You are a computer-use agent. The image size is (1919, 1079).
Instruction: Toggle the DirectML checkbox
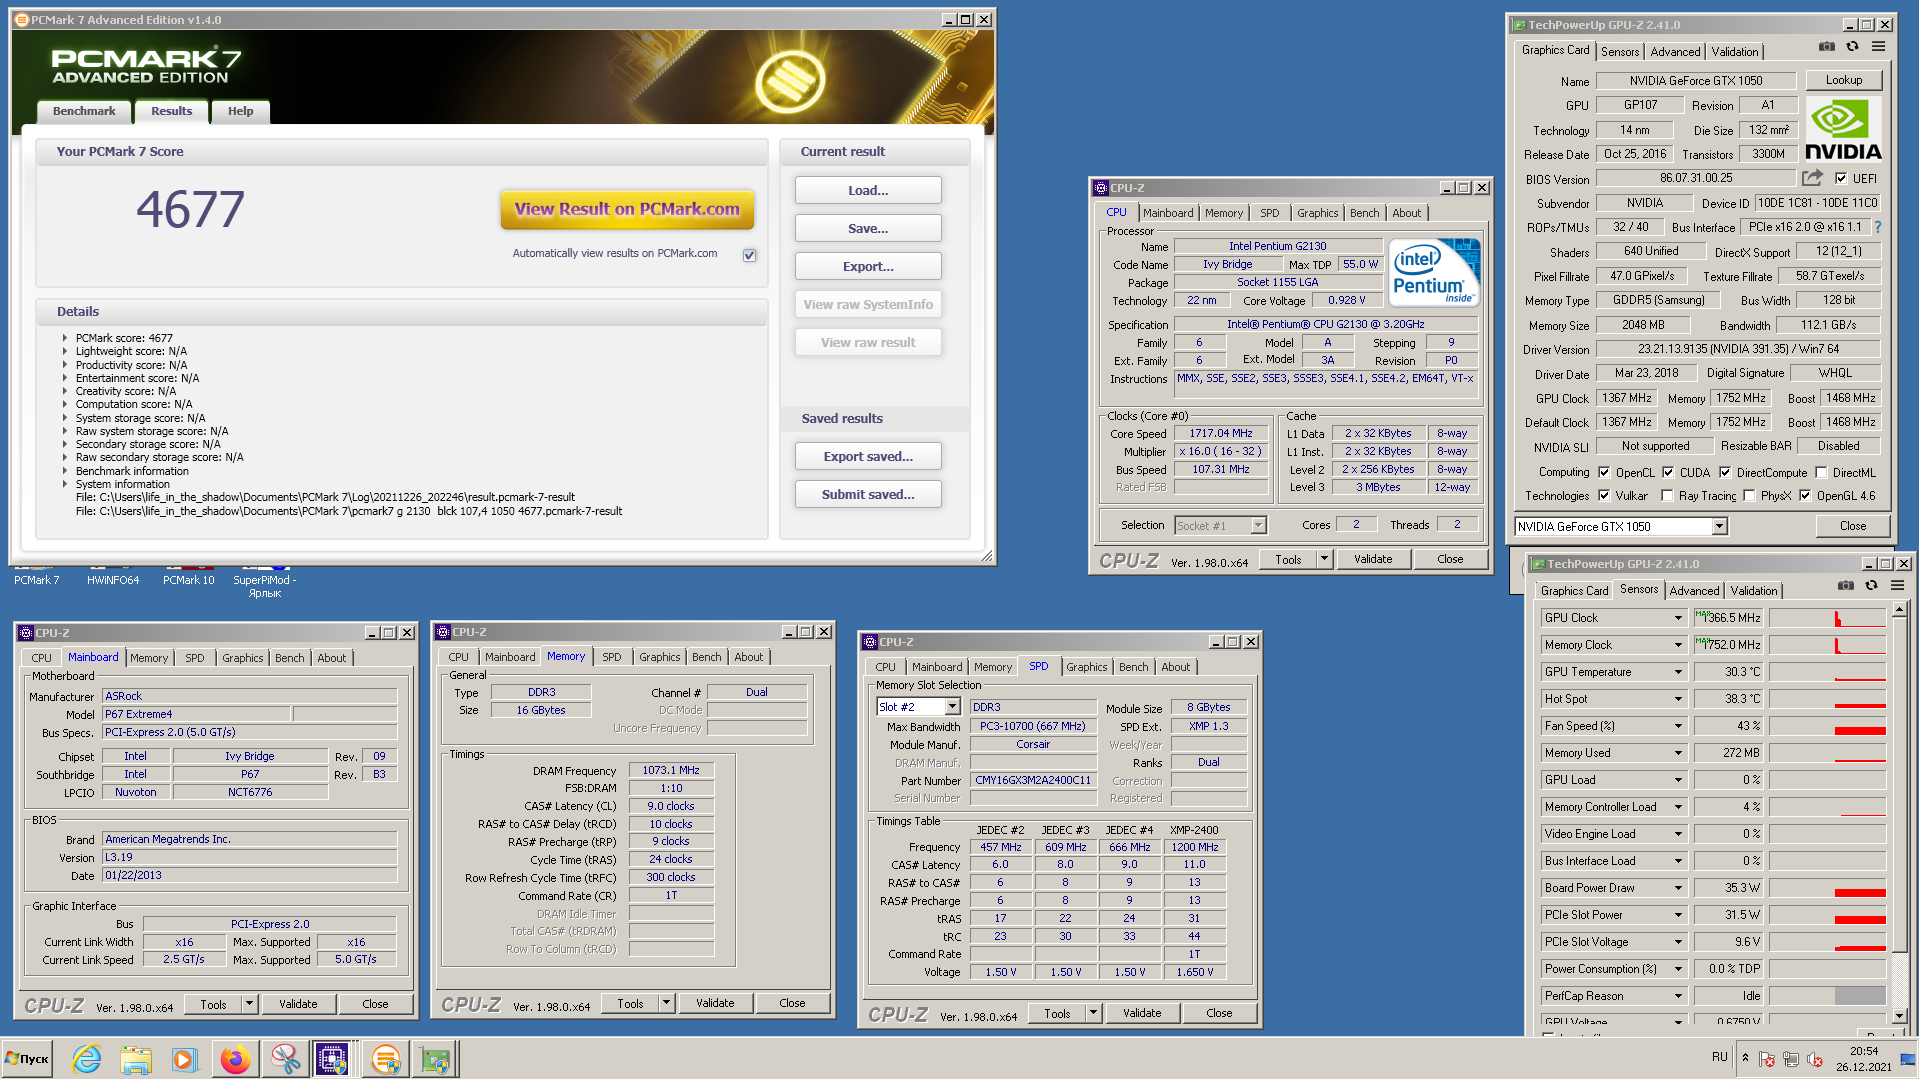point(1821,472)
